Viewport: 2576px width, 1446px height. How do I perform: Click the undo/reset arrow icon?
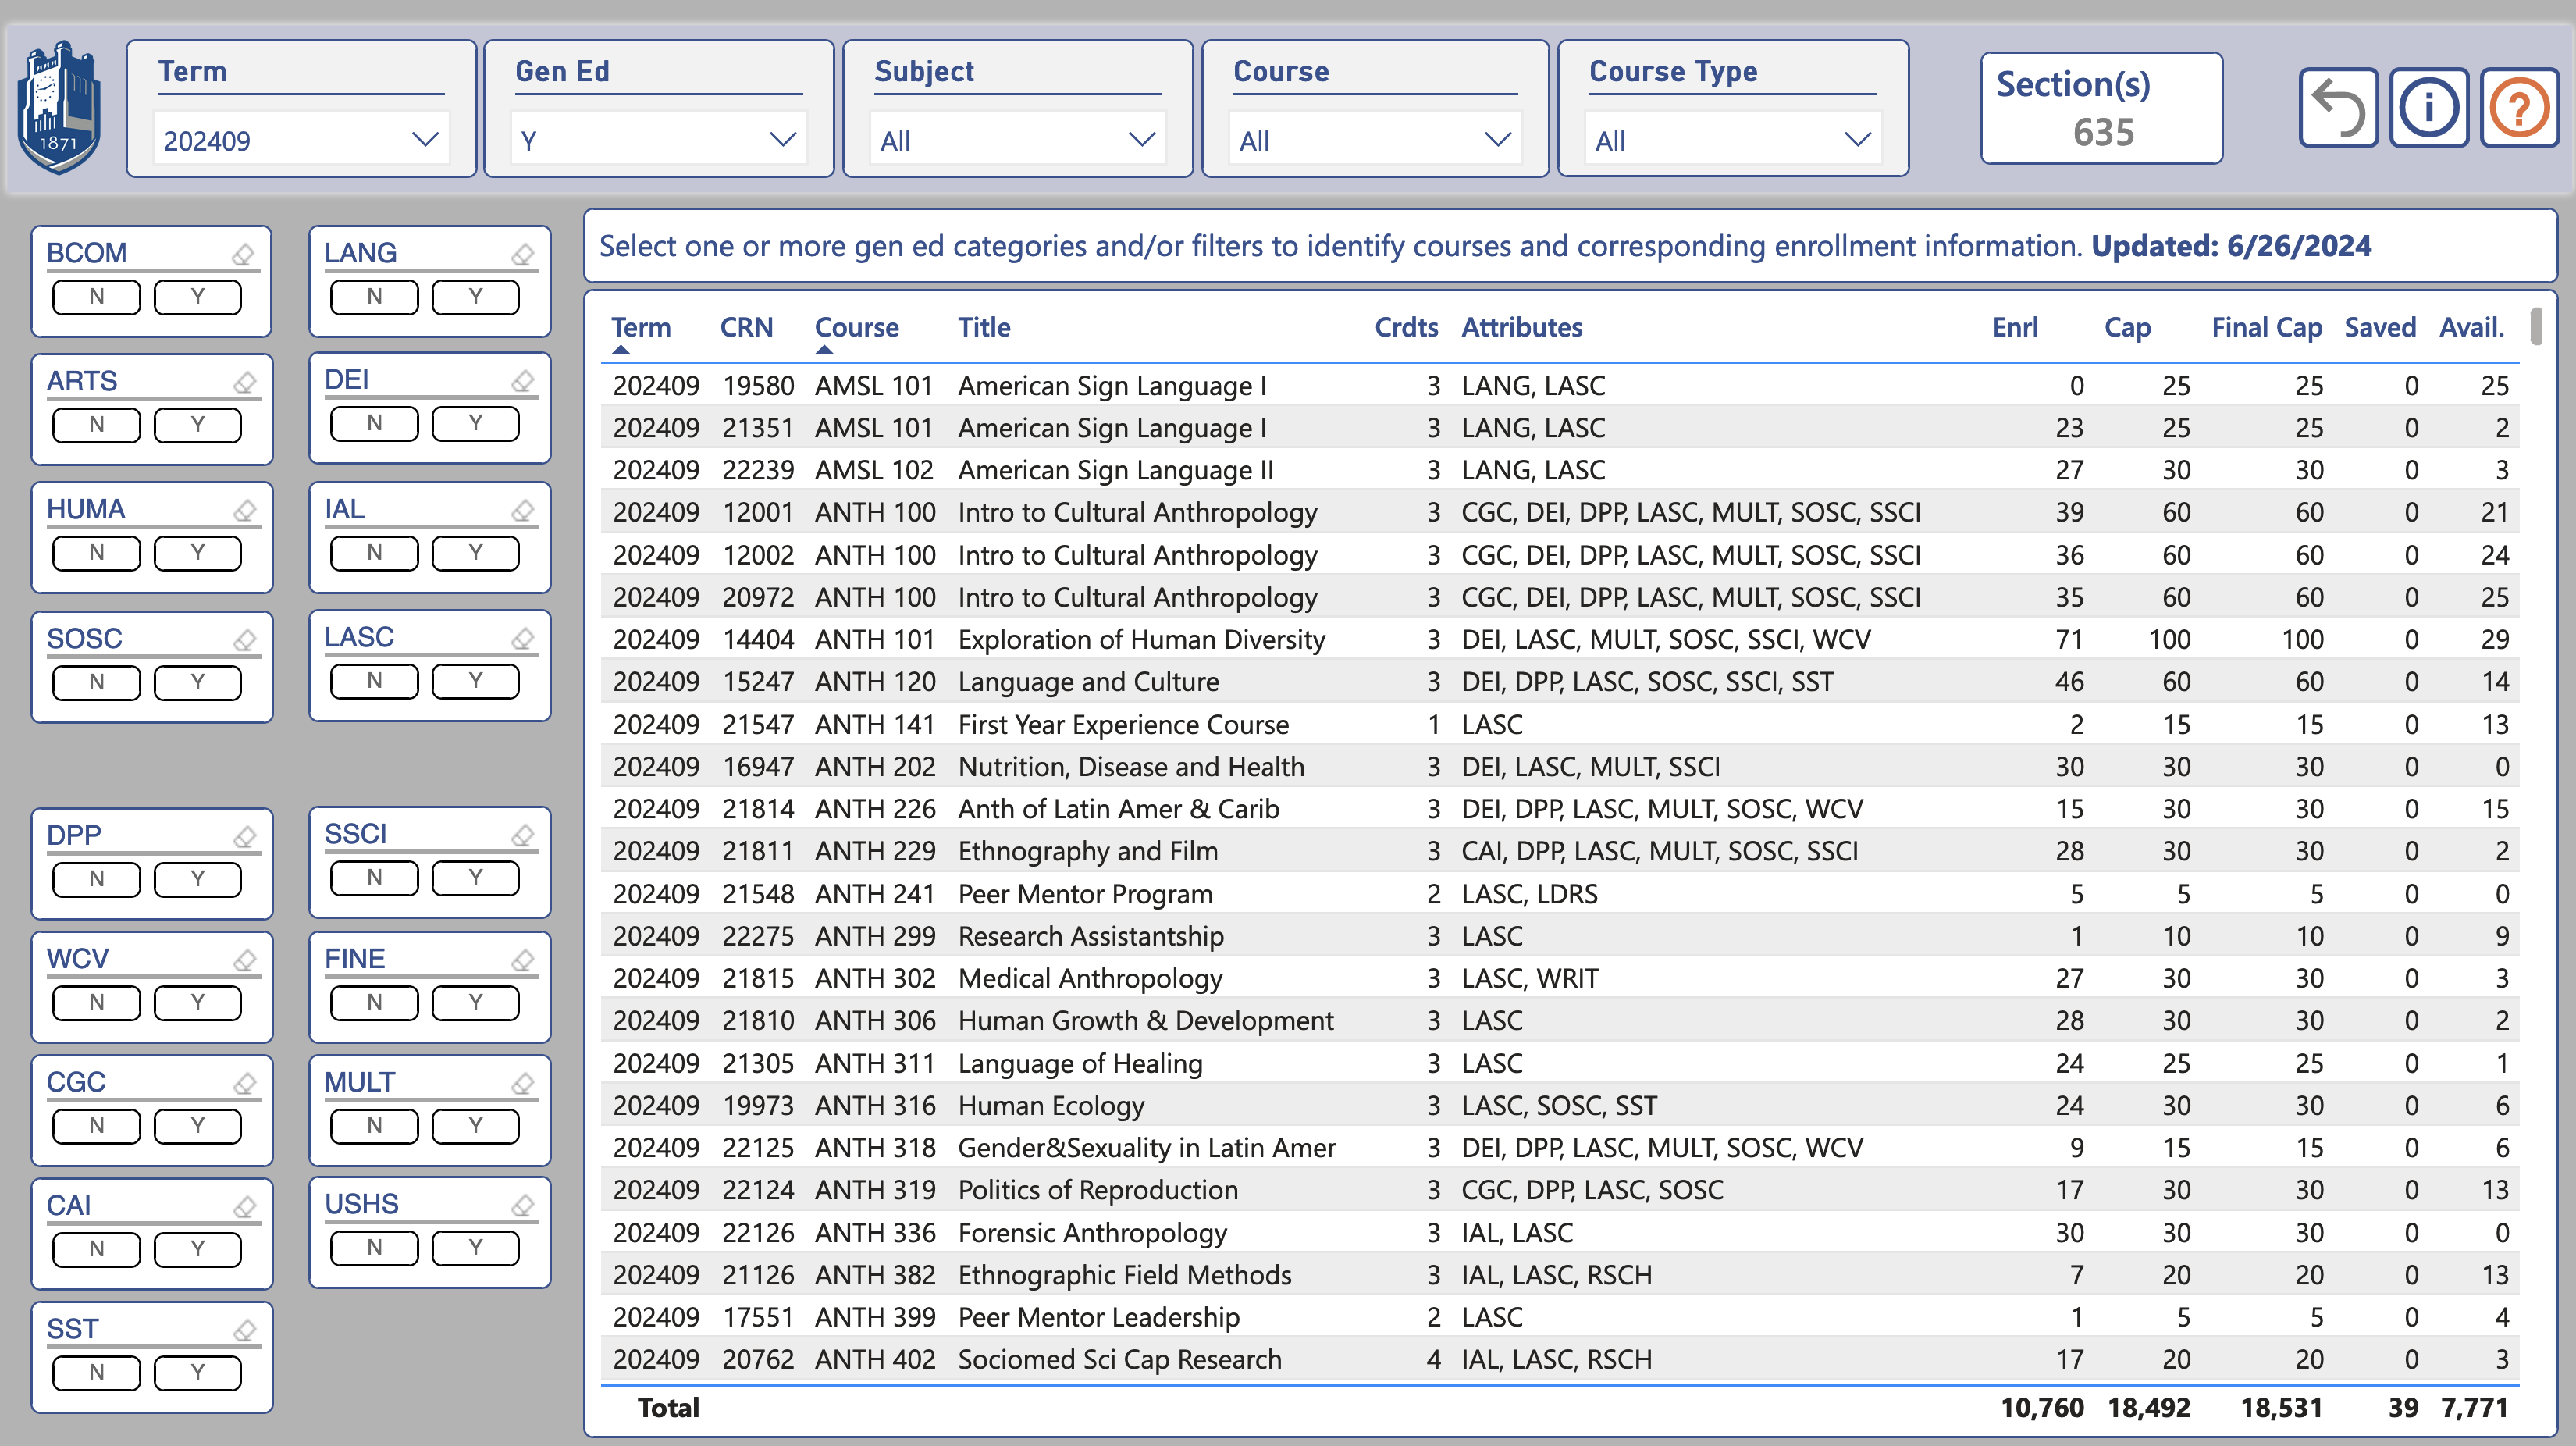2338,108
